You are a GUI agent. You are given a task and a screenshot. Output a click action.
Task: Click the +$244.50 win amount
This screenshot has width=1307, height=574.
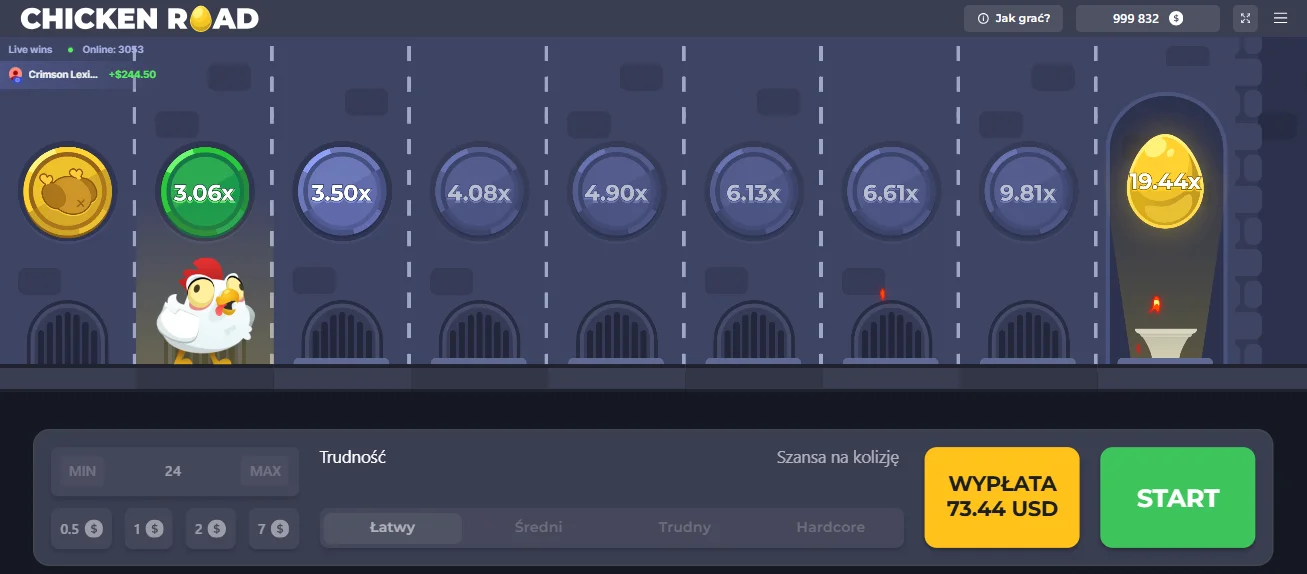[x=132, y=74]
